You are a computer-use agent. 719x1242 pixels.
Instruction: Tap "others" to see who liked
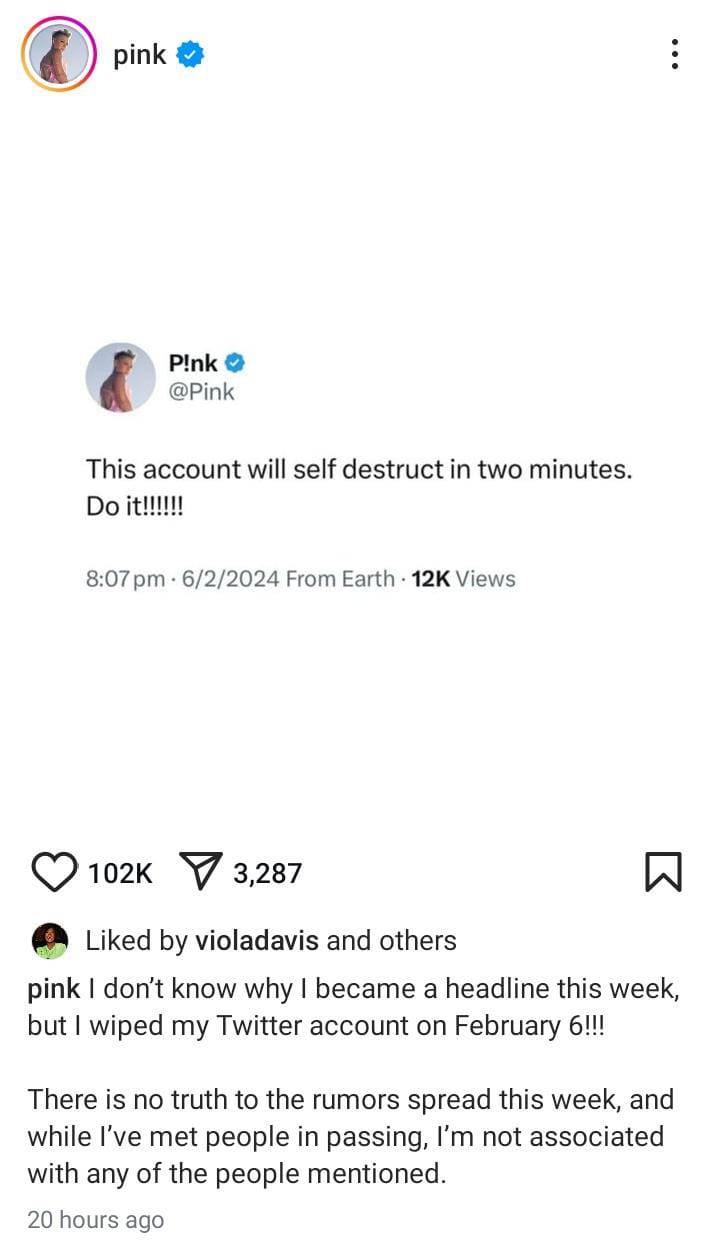pyautogui.click(x=417, y=941)
